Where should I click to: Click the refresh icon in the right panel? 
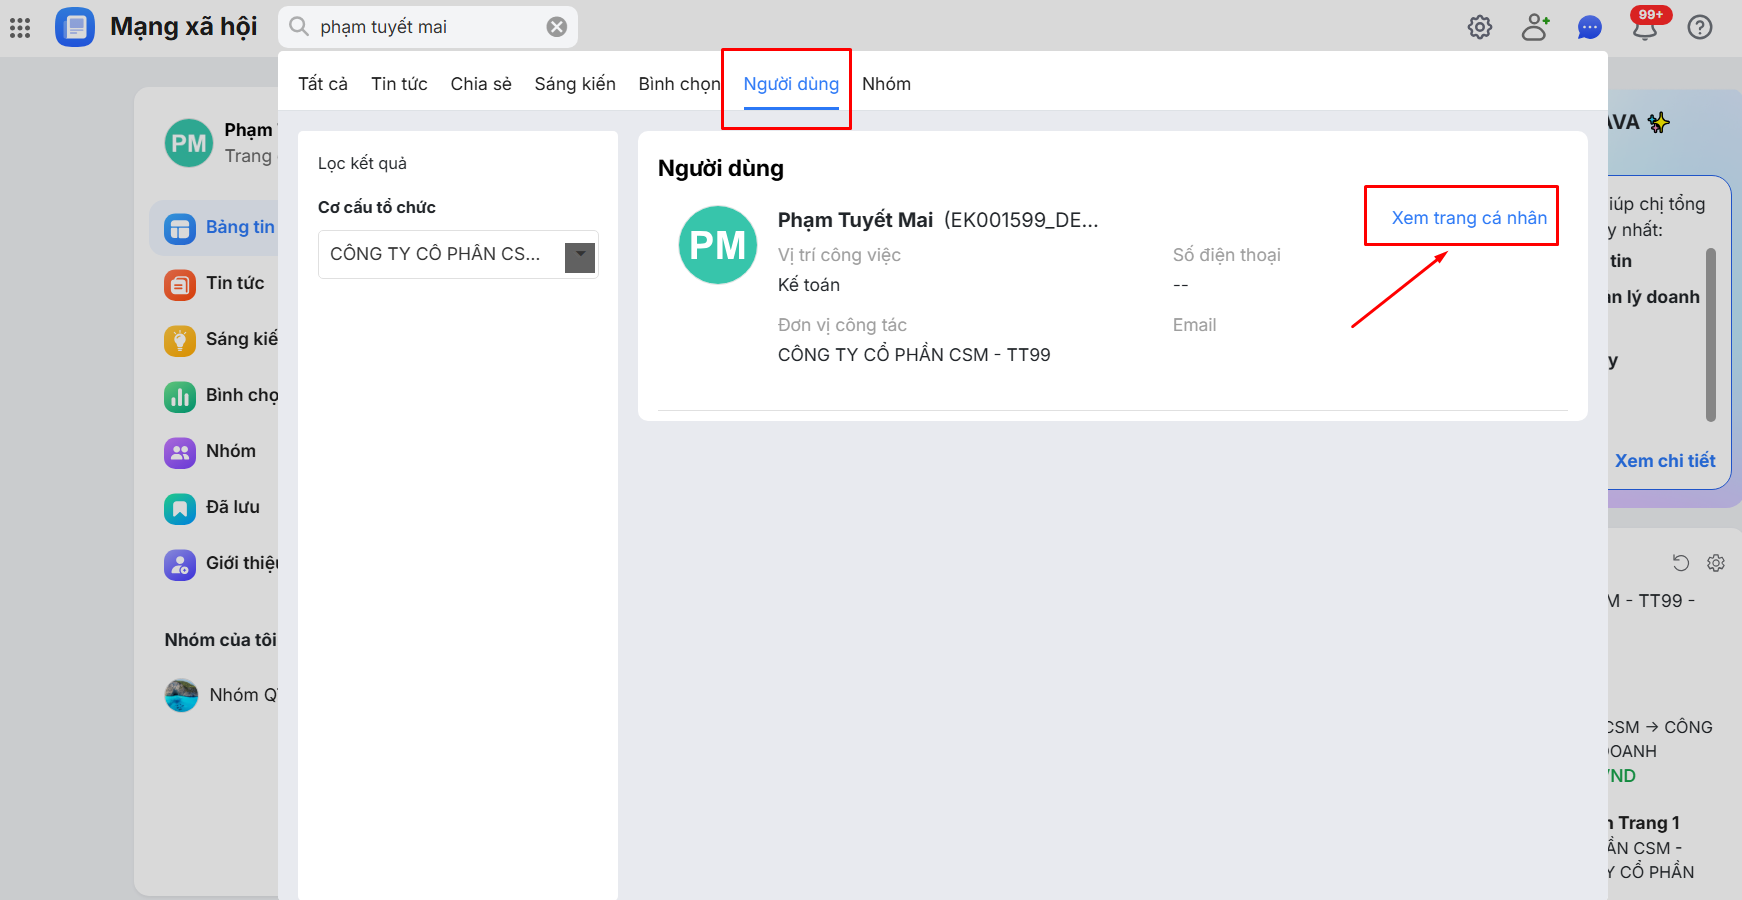(1681, 563)
